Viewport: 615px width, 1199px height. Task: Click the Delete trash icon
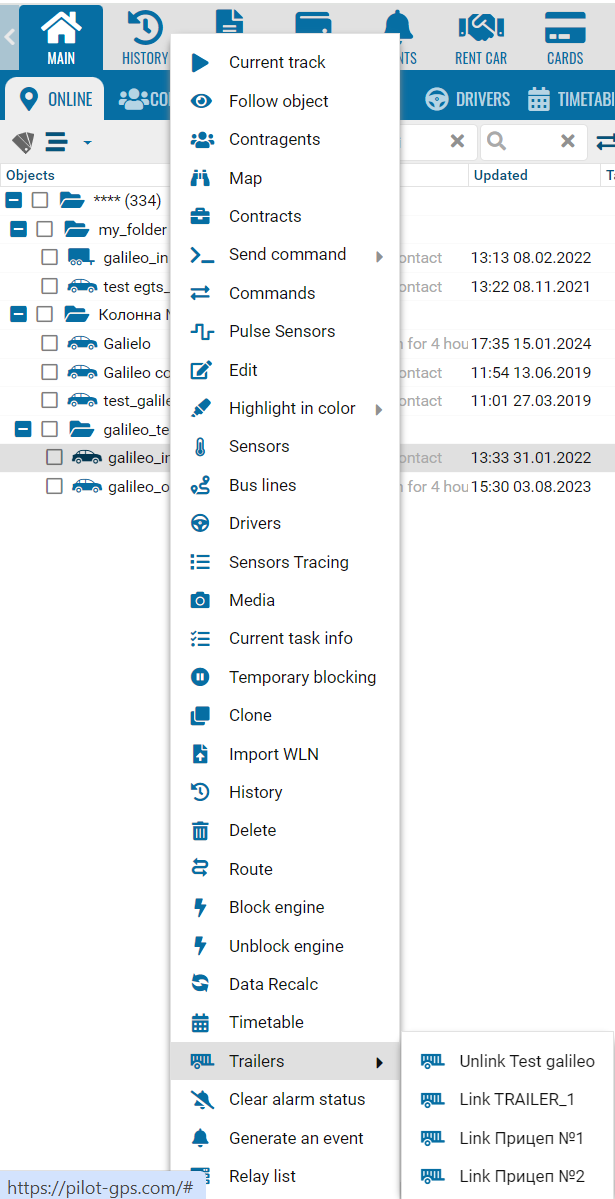[x=201, y=830]
